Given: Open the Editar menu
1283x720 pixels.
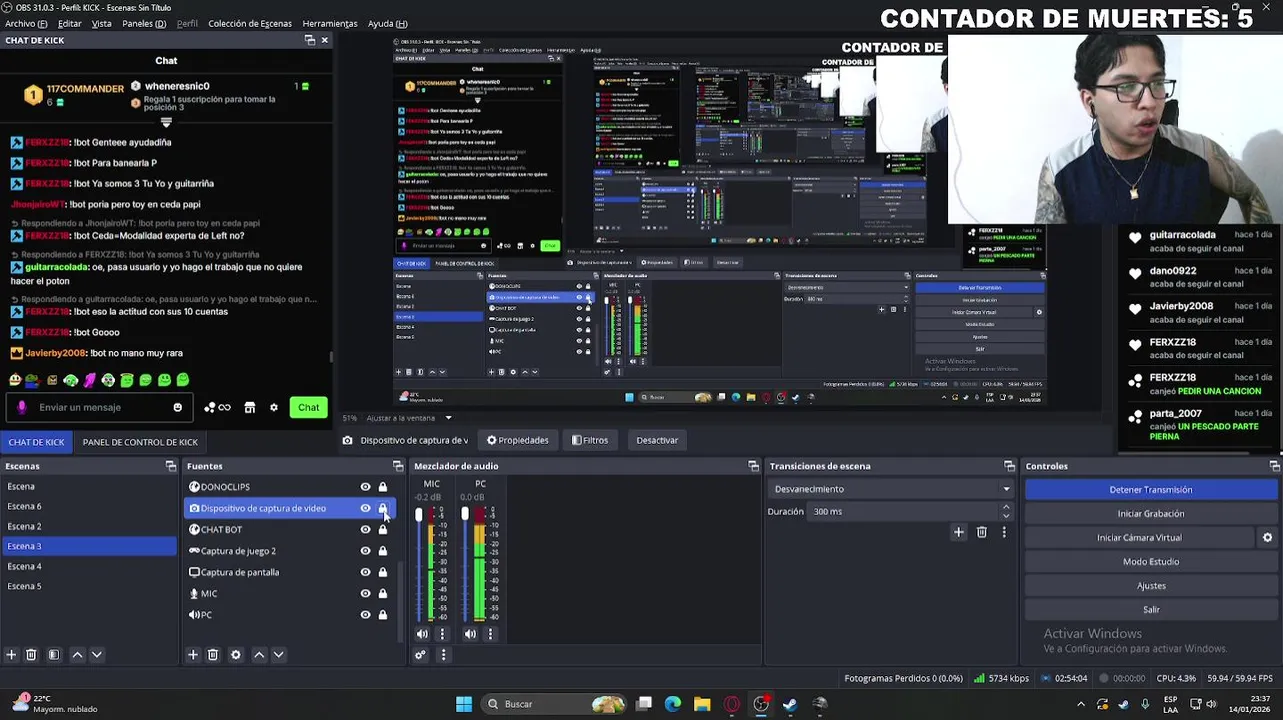Looking at the screenshot, I should click(x=70, y=23).
